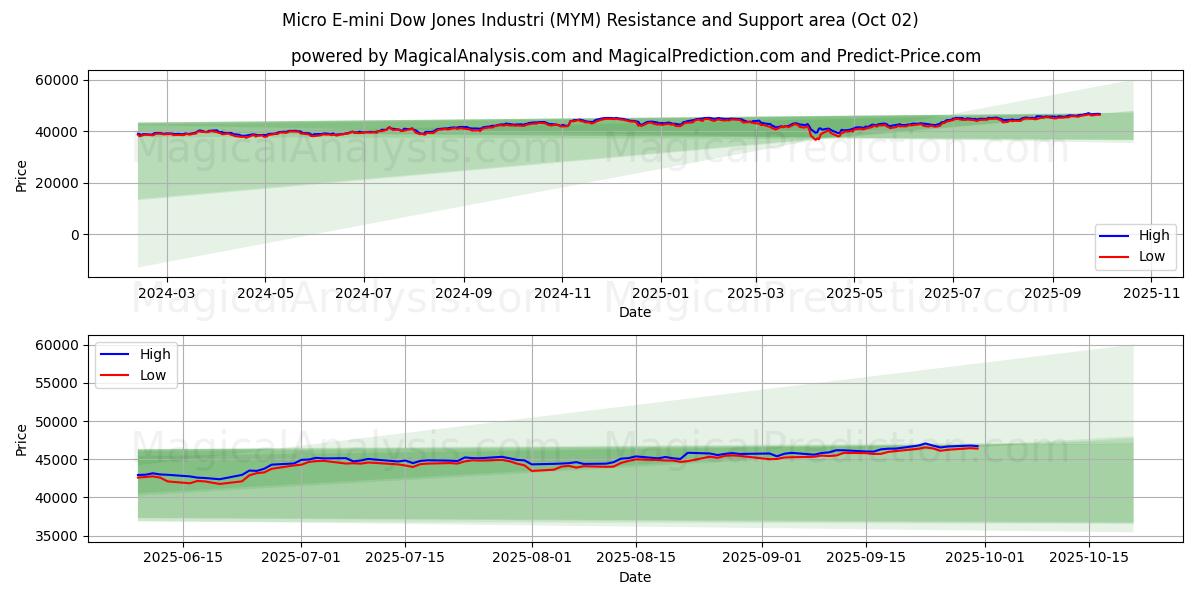Select the Low label in lower chart legend

(x=152, y=374)
